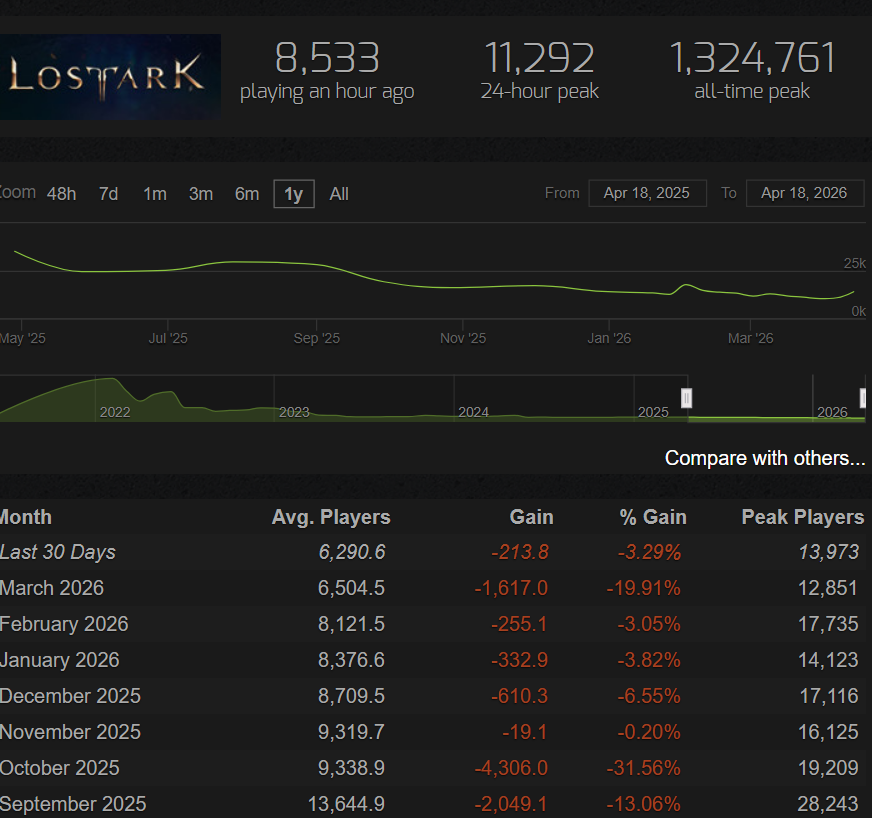Click the Jan '26 axis label on chart

pyautogui.click(x=609, y=338)
